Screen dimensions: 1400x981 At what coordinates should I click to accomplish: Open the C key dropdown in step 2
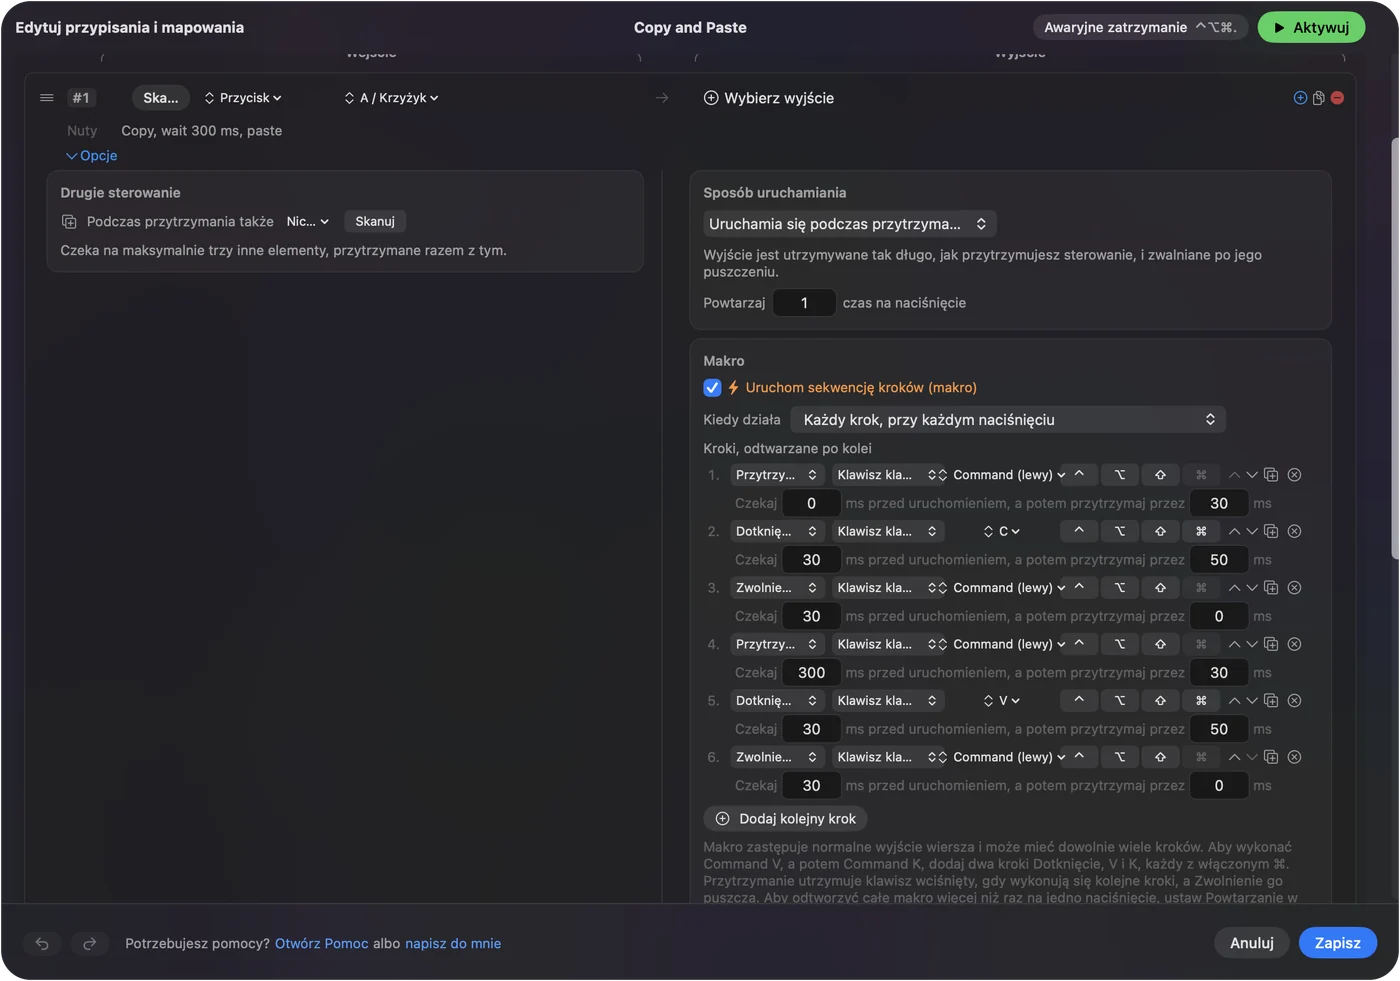pos(1002,531)
